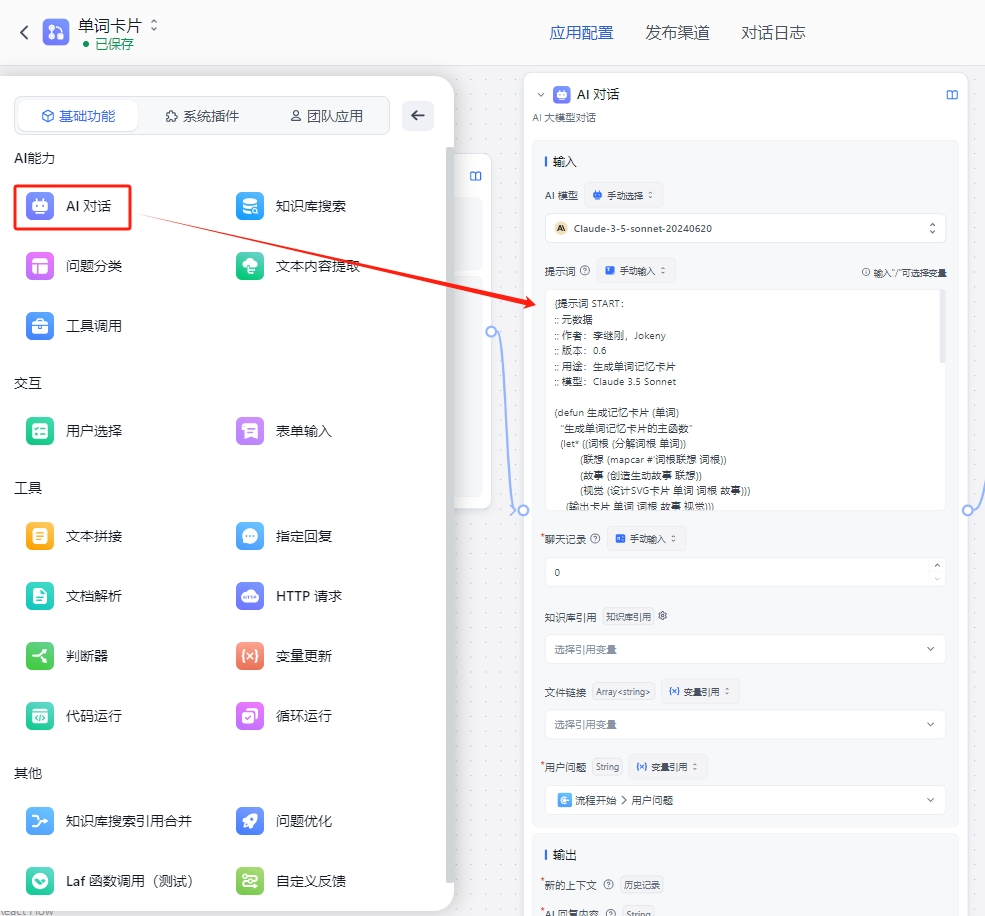This screenshot has width=985, height=916.
Task: Click the Array<string> type tag
Action: 623,692
